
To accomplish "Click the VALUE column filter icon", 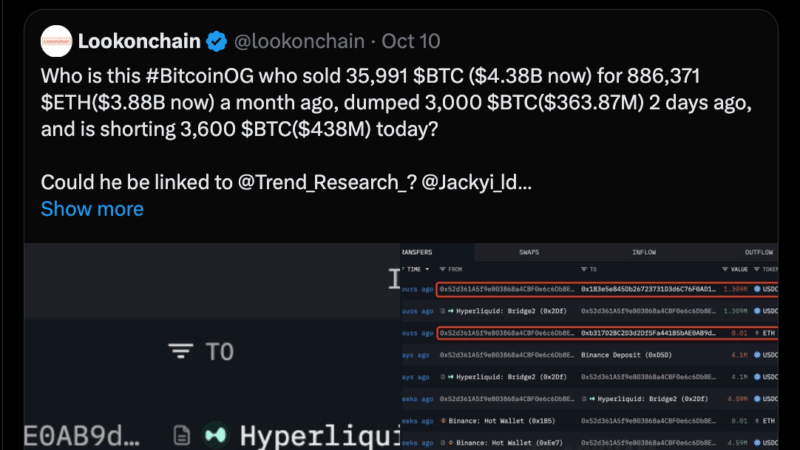I will pyautogui.click(x=724, y=270).
